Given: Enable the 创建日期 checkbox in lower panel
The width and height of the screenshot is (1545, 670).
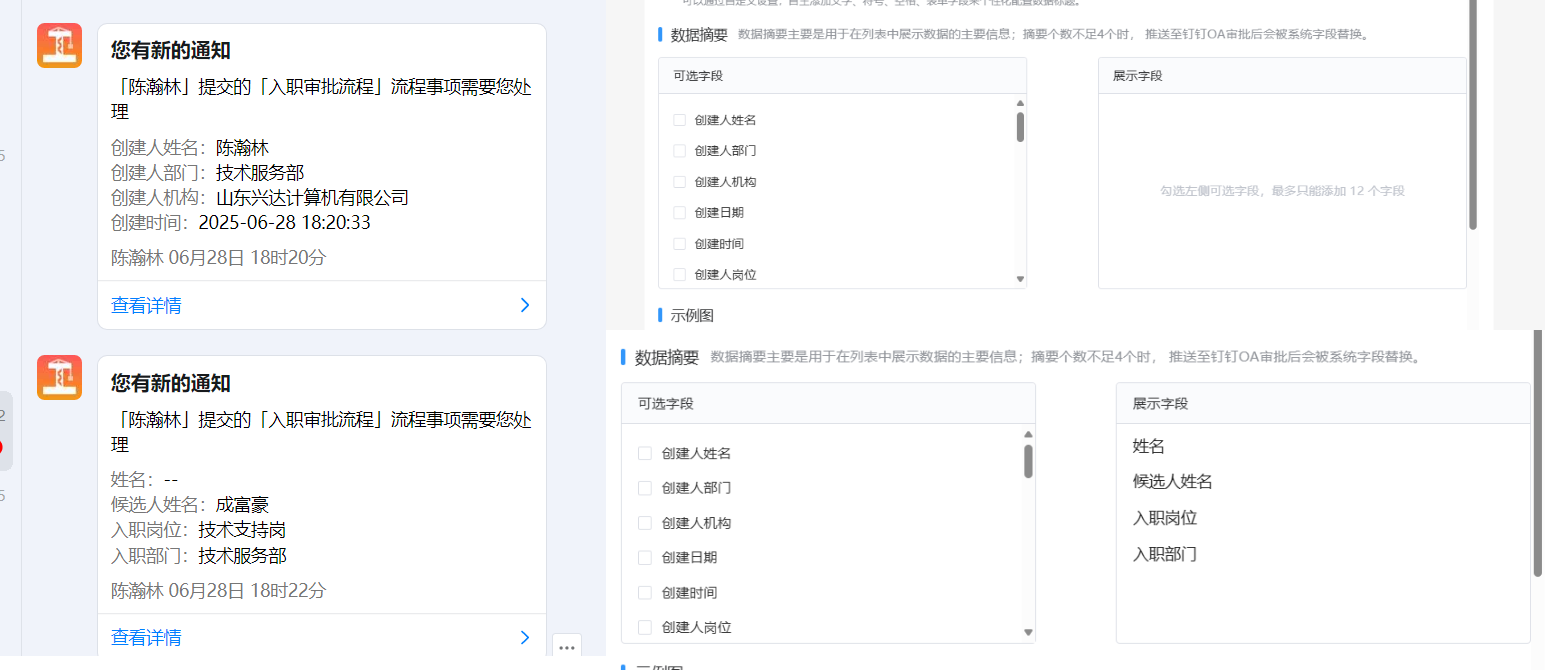Looking at the screenshot, I should click(645, 557).
